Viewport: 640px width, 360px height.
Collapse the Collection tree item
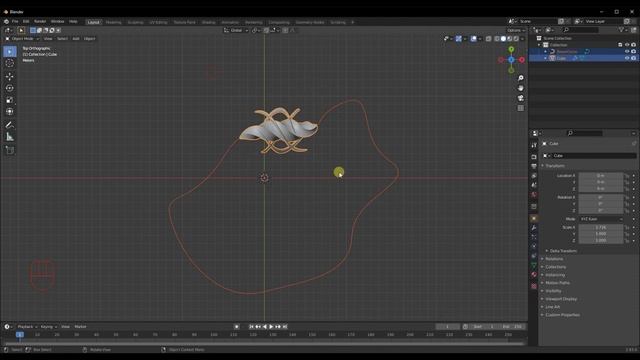point(539,45)
